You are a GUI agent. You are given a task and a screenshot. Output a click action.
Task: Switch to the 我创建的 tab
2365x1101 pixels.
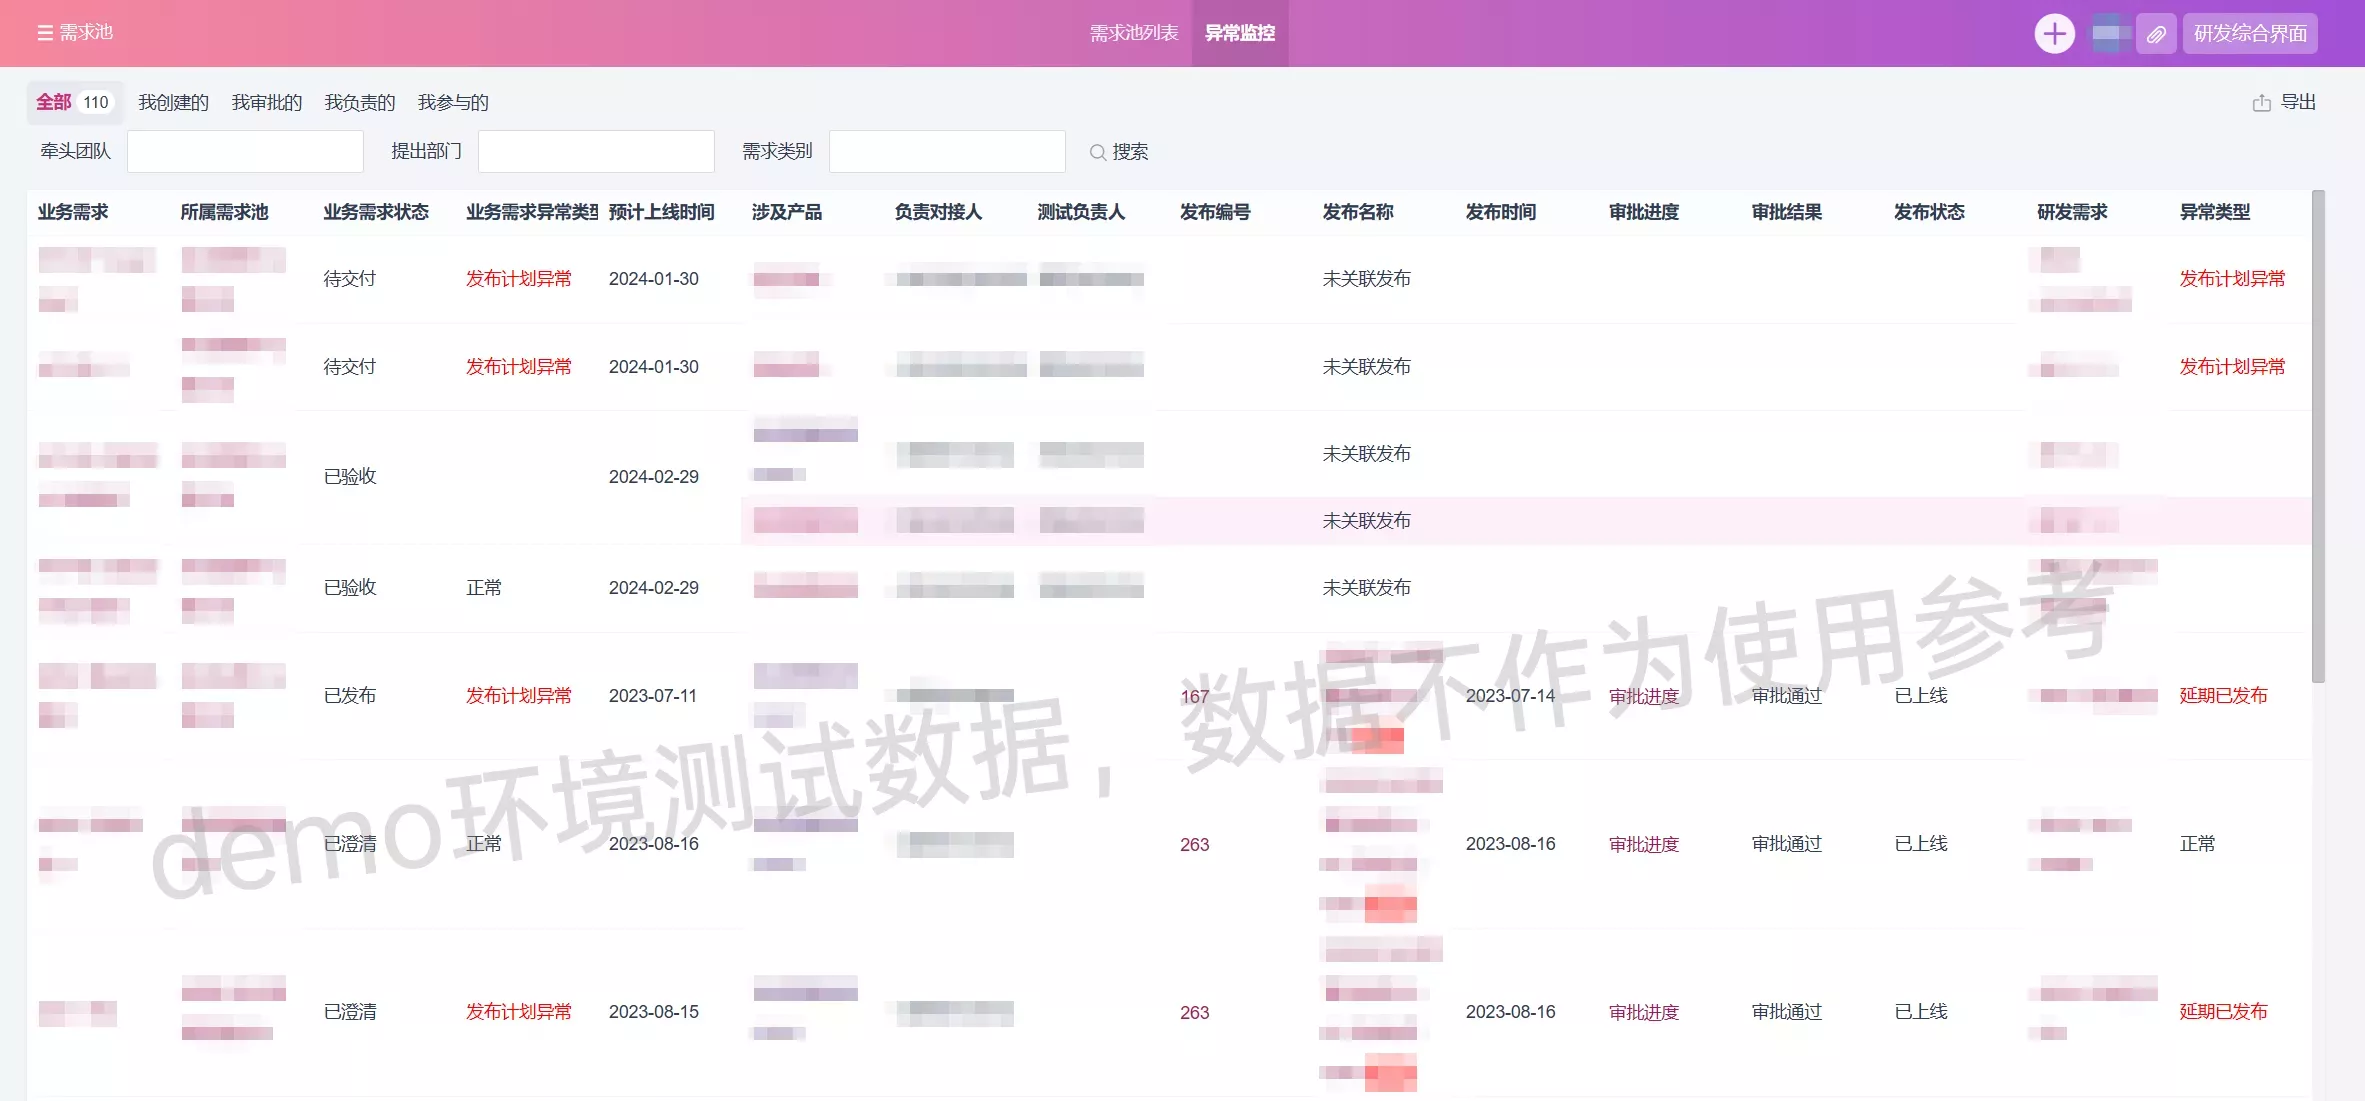(173, 102)
